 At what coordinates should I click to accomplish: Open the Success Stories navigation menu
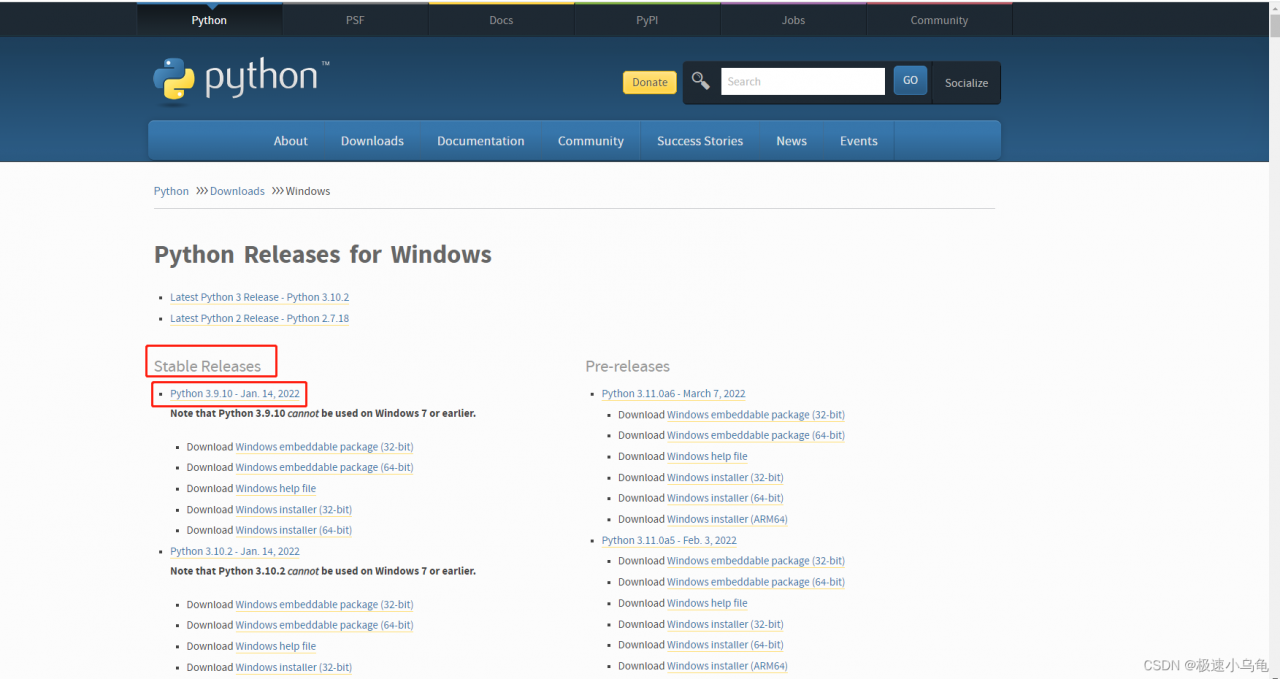click(700, 141)
